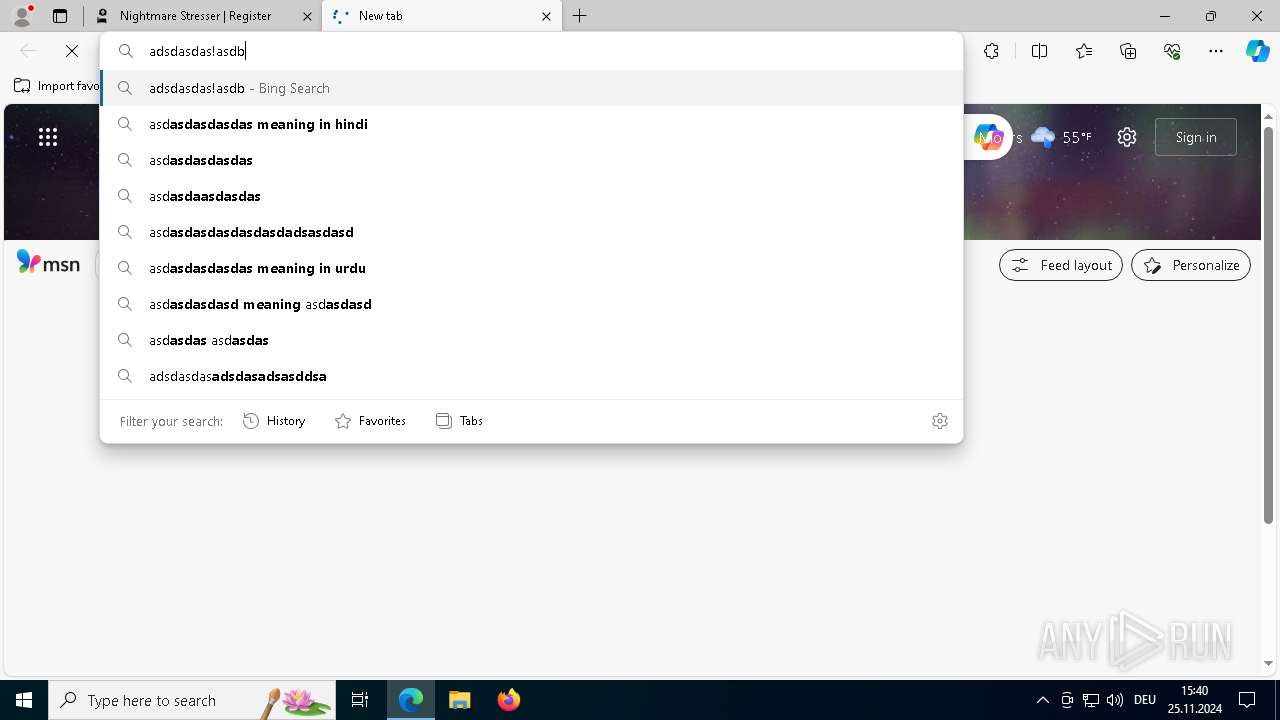This screenshot has height=720, width=1280.
Task: Choose 'asdasdaasdasdas' suggestion
Action: point(531,196)
